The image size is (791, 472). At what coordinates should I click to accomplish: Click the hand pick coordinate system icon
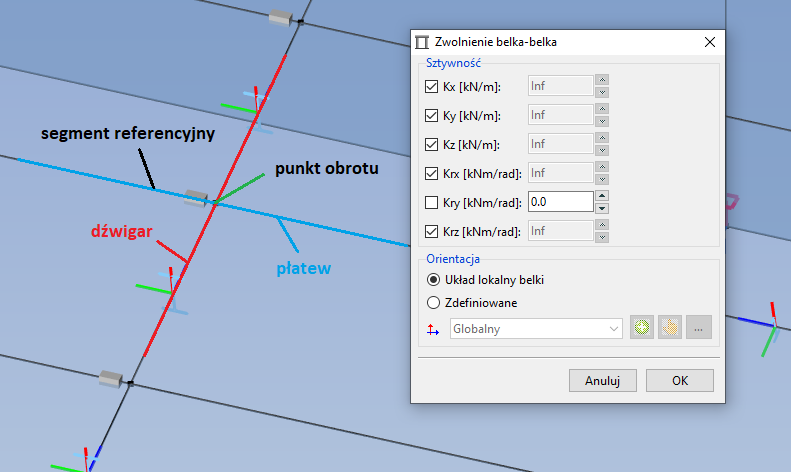(x=670, y=328)
